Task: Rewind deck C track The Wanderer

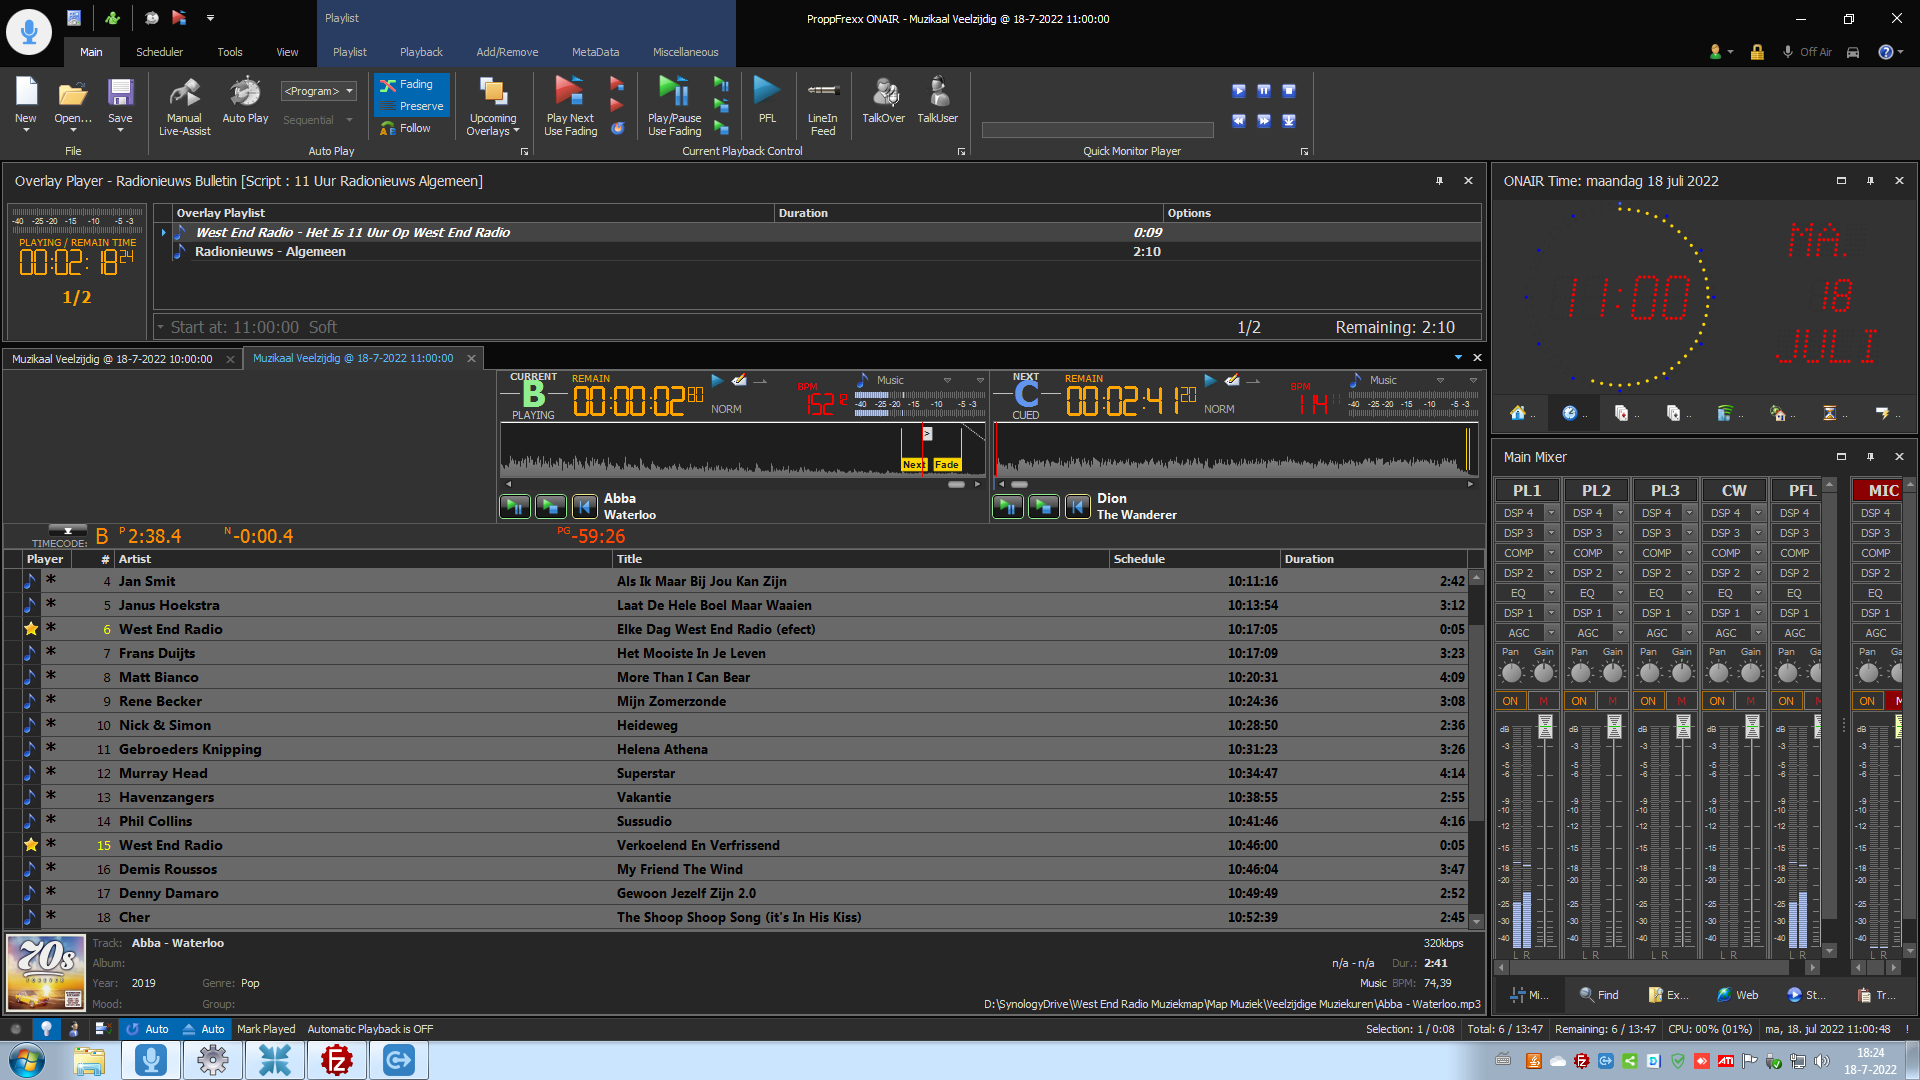Action: [1078, 507]
